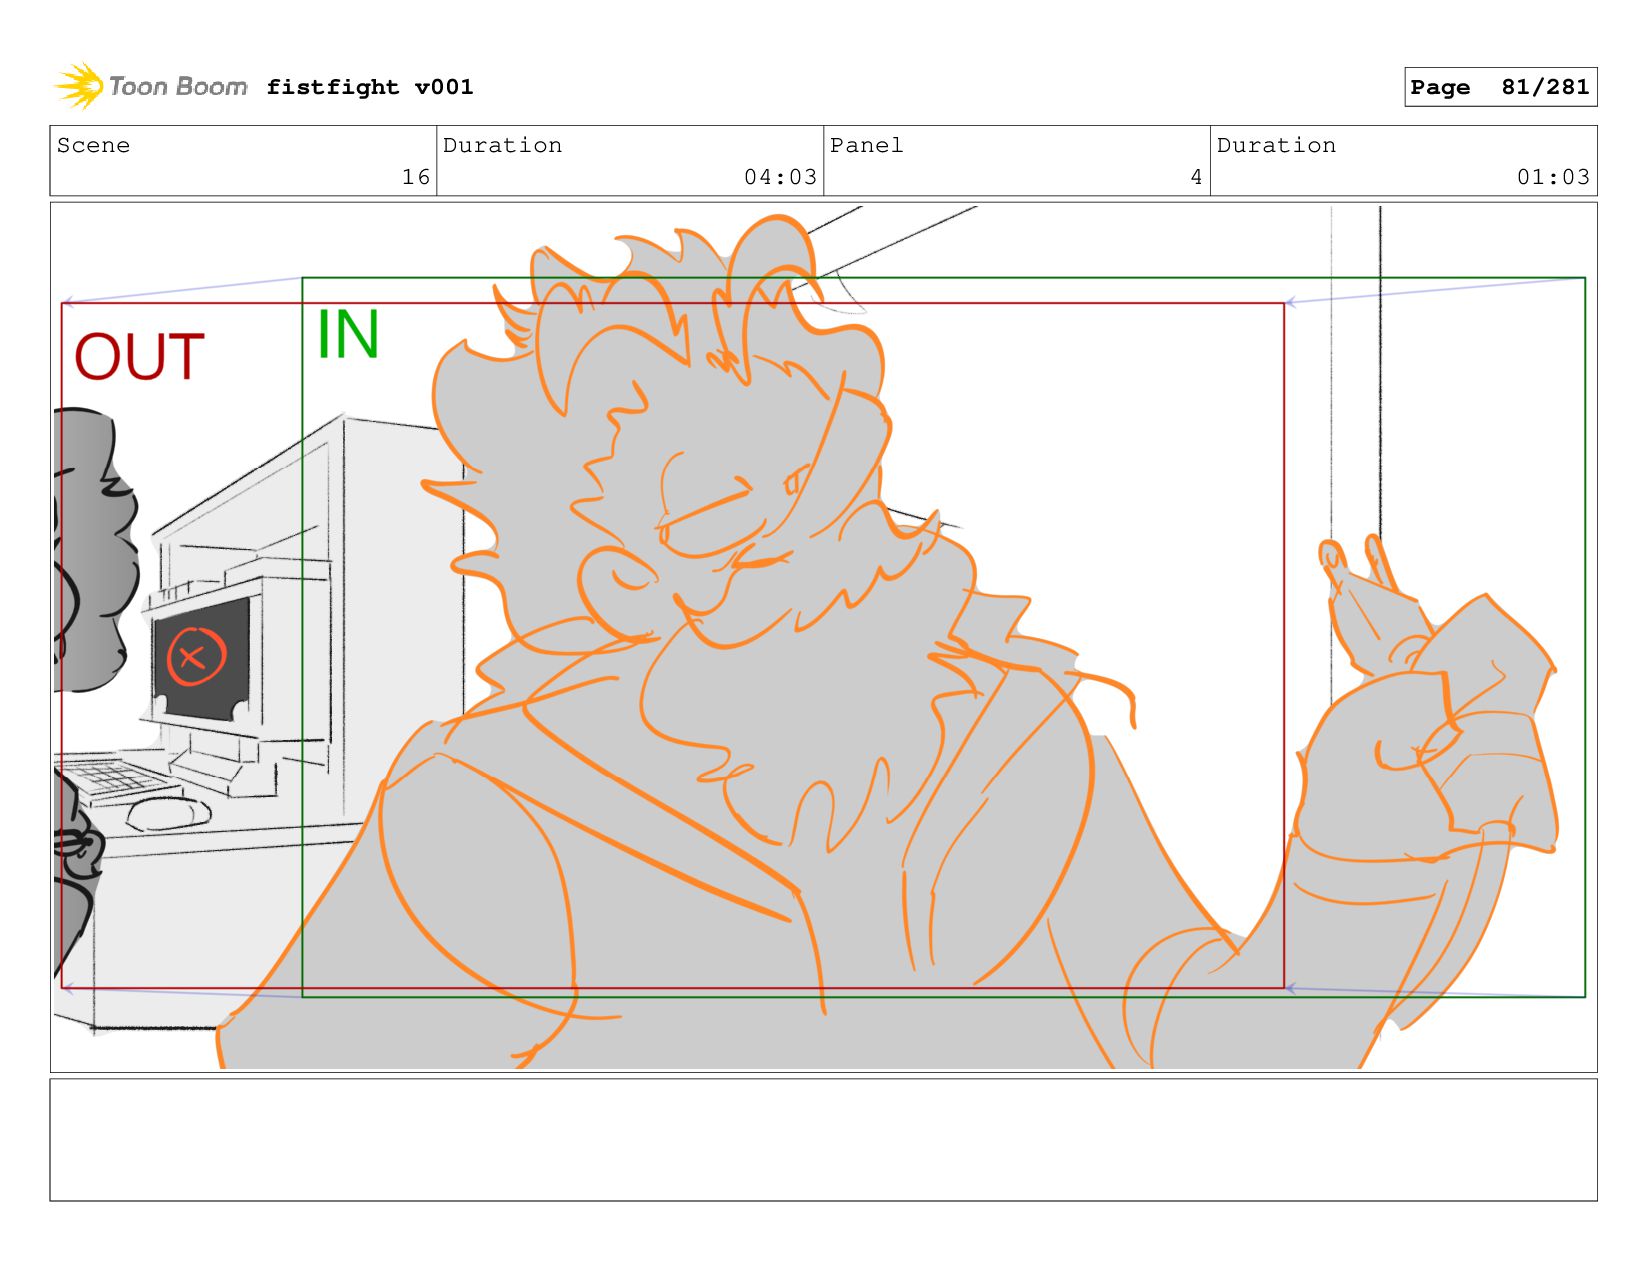
Task: Click the green 'IN' camera label
Action: pyautogui.click(x=348, y=334)
